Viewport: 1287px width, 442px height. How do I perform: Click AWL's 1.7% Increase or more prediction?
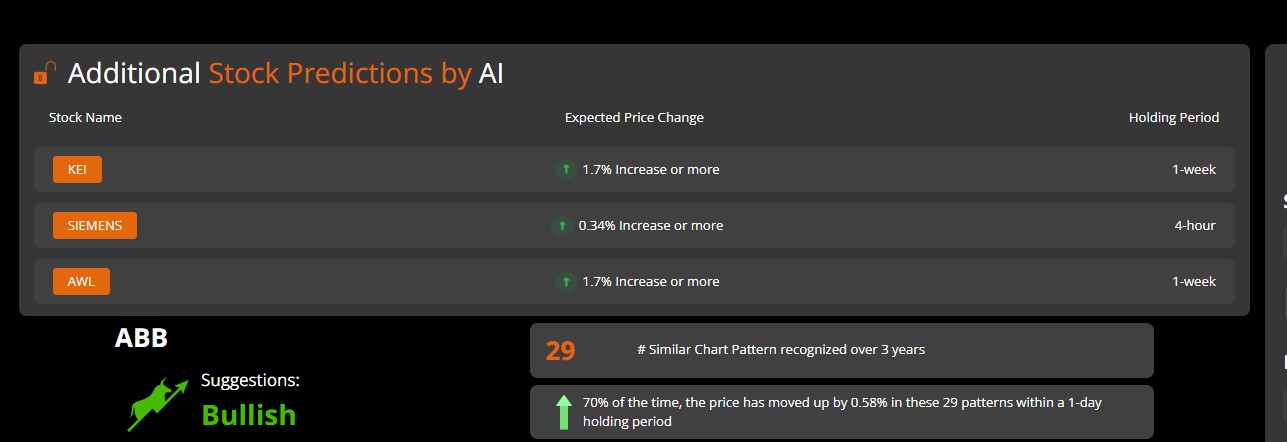click(650, 282)
